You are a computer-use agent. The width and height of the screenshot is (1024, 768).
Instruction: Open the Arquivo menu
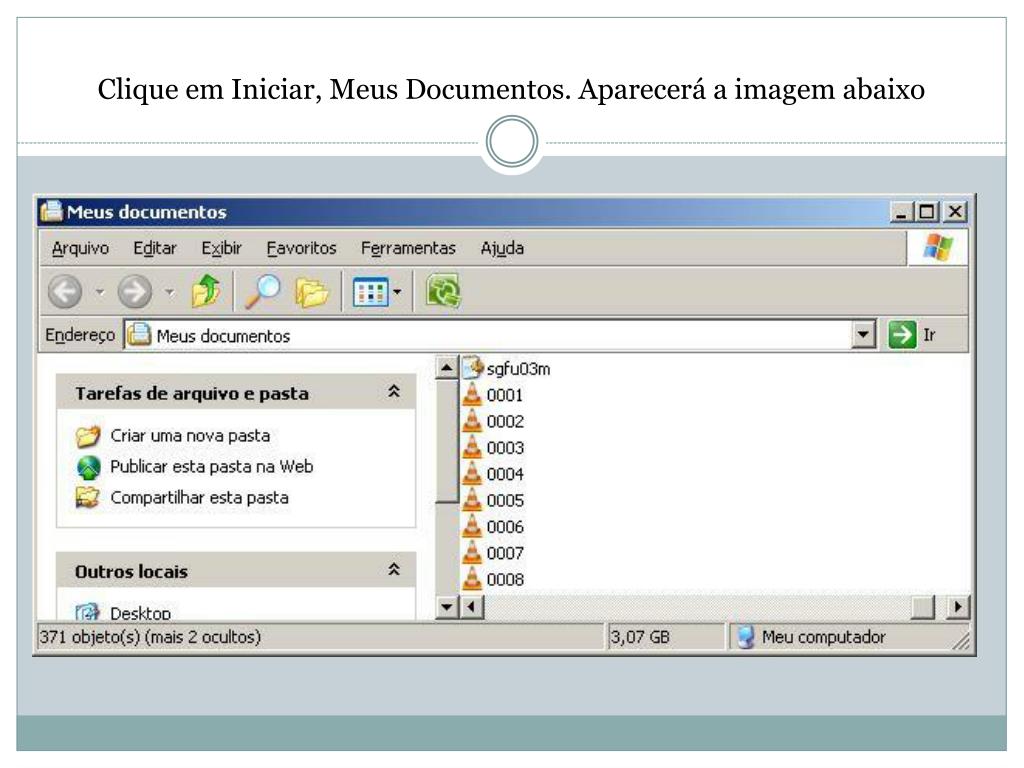click(80, 248)
